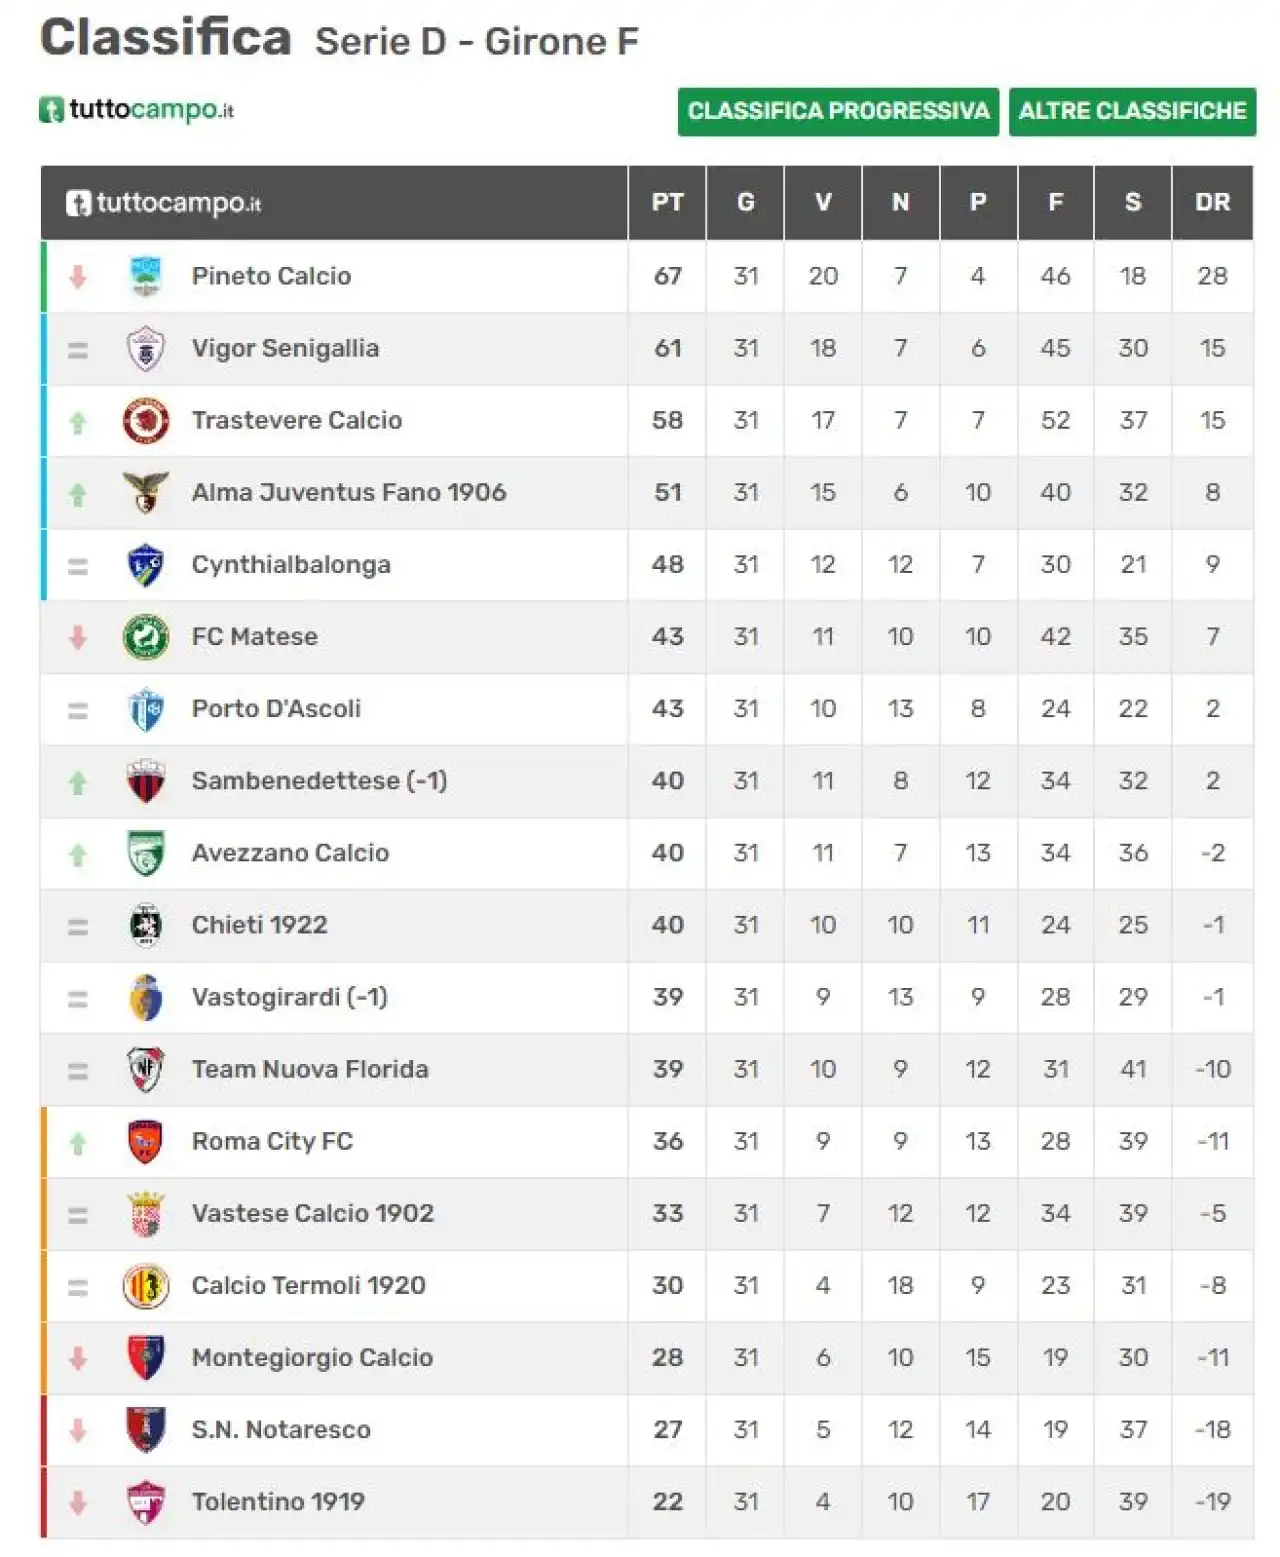Click the Vigor Senigallia team crest
The image size is (1280, 1557).
(x=146, y=349)
